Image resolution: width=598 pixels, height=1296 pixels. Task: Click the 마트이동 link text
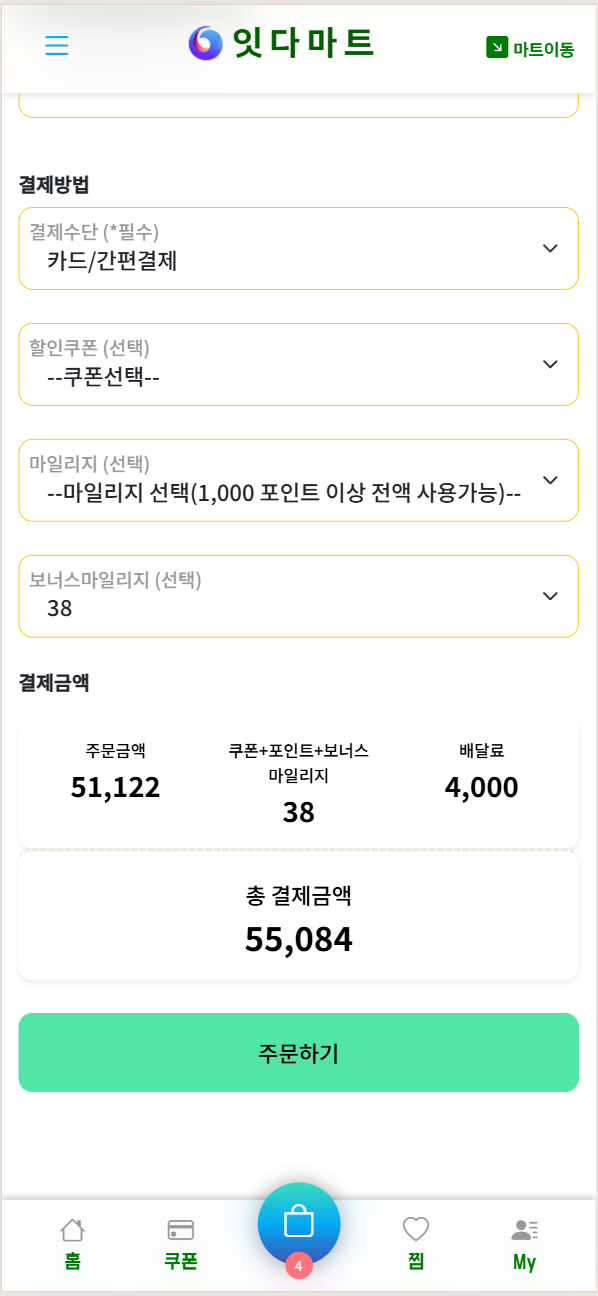(x=544, y=48)
